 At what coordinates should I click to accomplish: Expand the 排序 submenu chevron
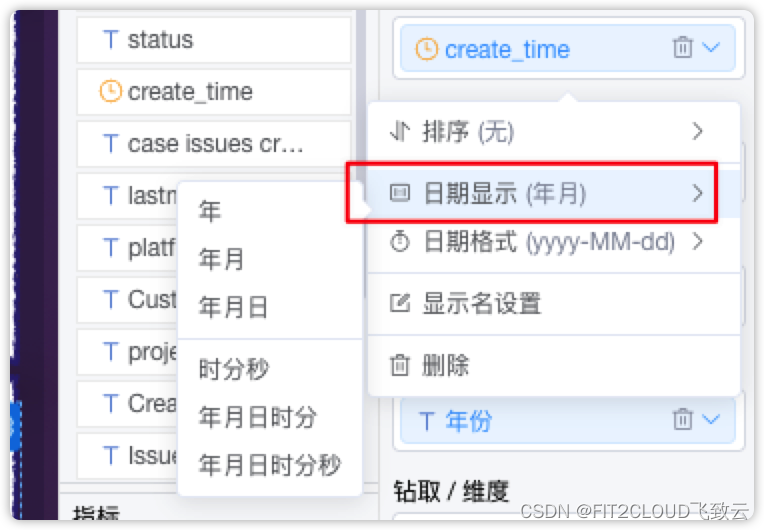pos(698,131)
